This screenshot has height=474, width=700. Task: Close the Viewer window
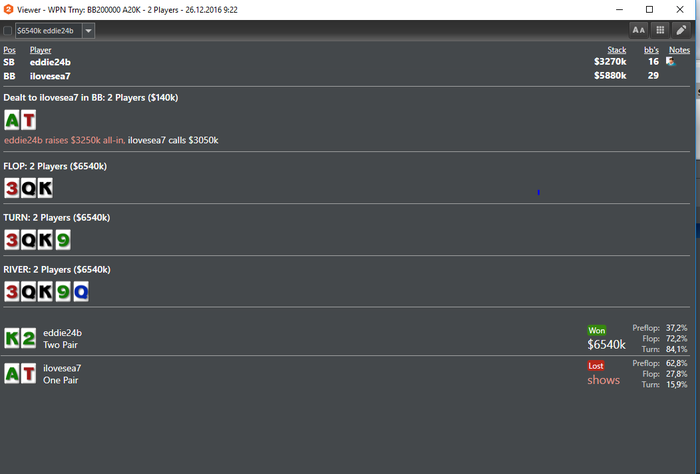[679, 9]
